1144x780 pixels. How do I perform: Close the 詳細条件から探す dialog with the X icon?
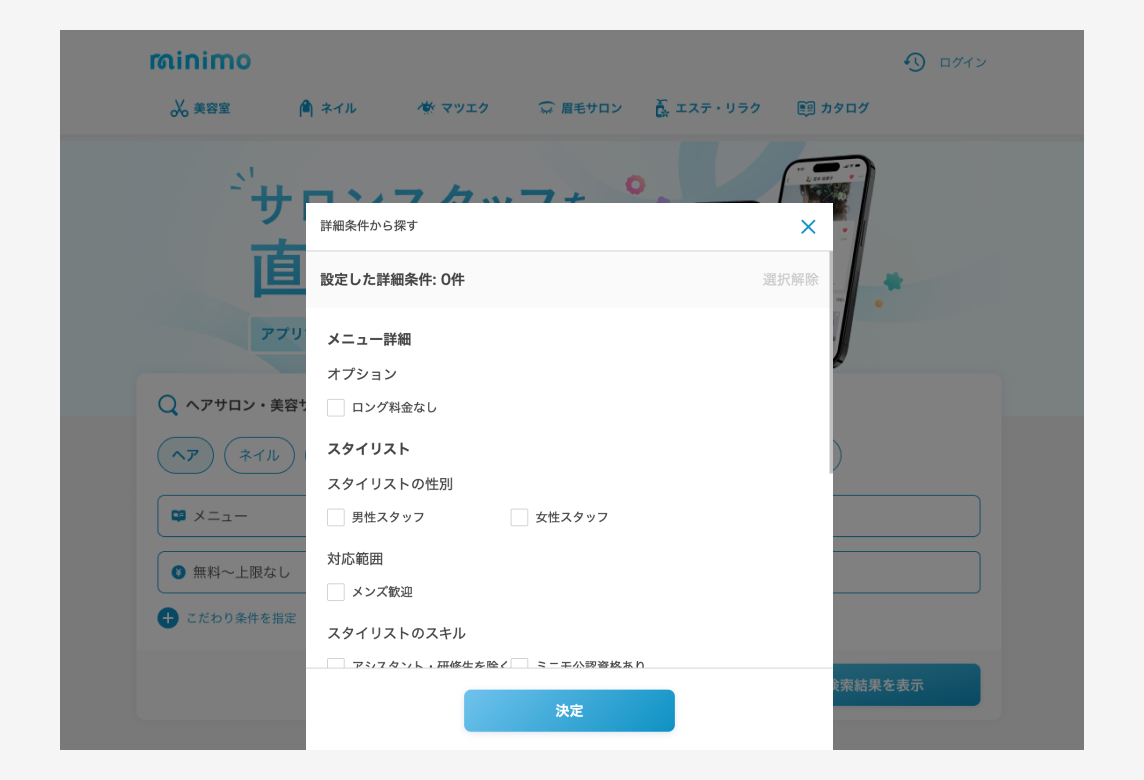click(x=808, y=227)
